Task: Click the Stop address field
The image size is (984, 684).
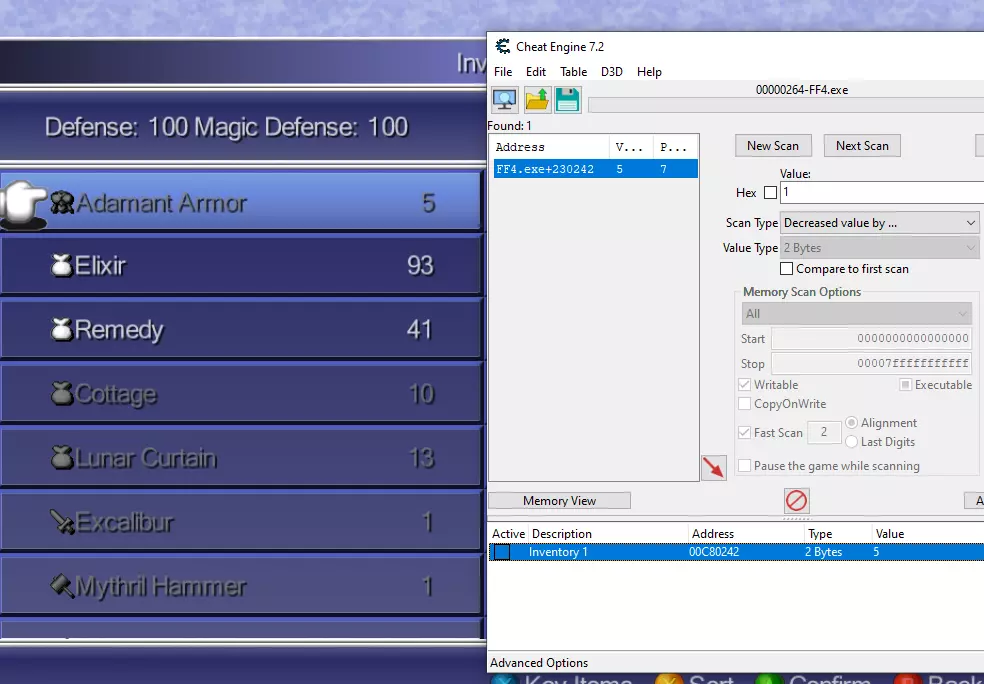Action: pos(871,363)
